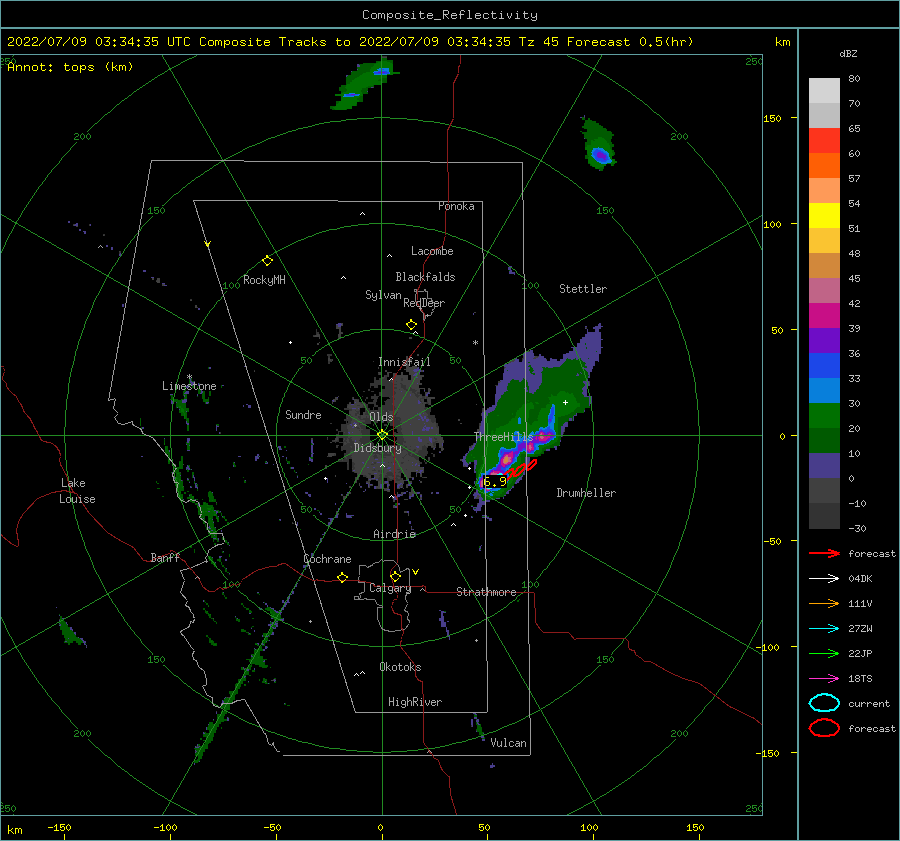Click the isolated storm cell in the northeast
The width and height of the screenshot is (900, 841).
pyautogui.click(x=599, y=145)
